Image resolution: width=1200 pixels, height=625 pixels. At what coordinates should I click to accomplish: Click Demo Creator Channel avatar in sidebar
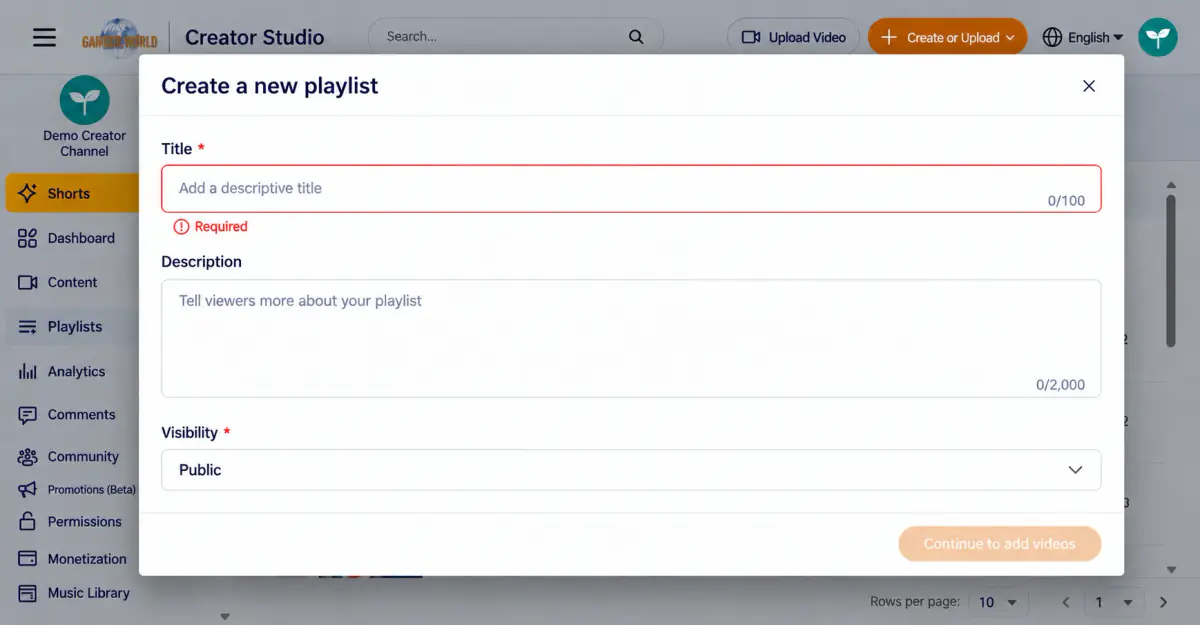[84, 100]
